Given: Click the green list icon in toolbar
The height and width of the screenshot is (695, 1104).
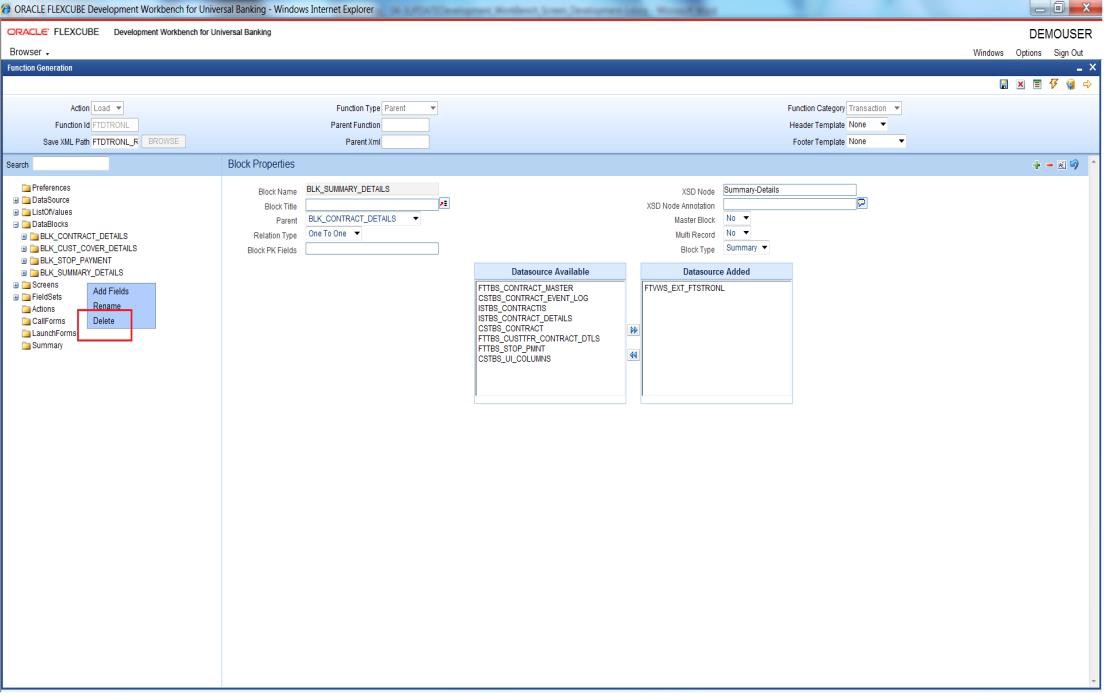Looking at the screenshot, I should click(x=1037, y=84).
